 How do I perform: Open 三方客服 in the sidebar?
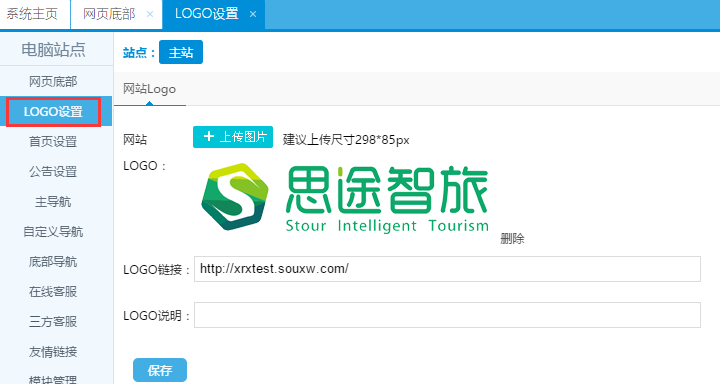pyautogui.click(x=53, y=322)
